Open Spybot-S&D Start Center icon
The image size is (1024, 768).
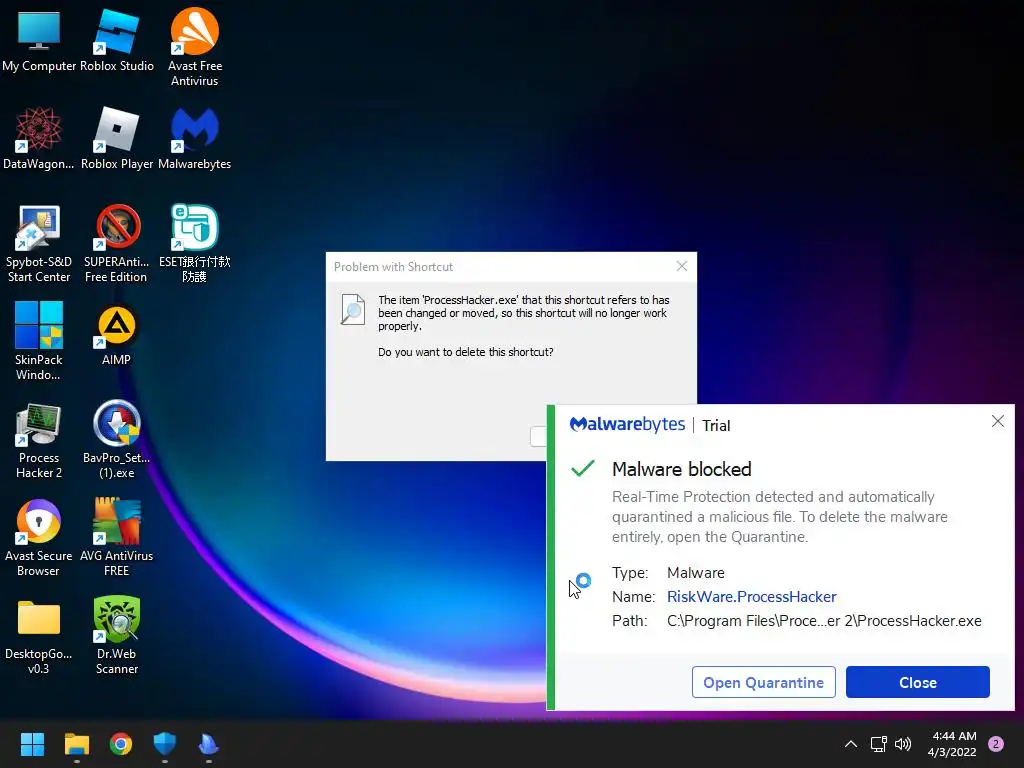click(x=39, y=244)
